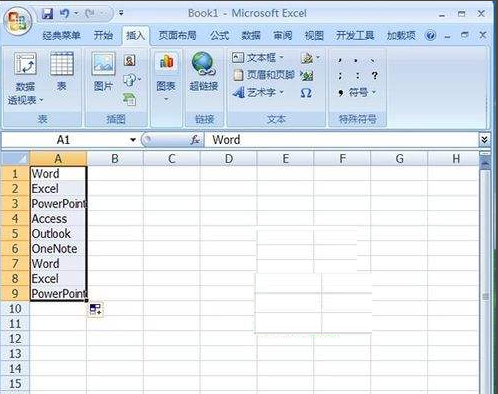The height and width of the screenshot is (394, 498).
Task: Open the Developer tab (开发工具)
Action: tap(355, 35)
